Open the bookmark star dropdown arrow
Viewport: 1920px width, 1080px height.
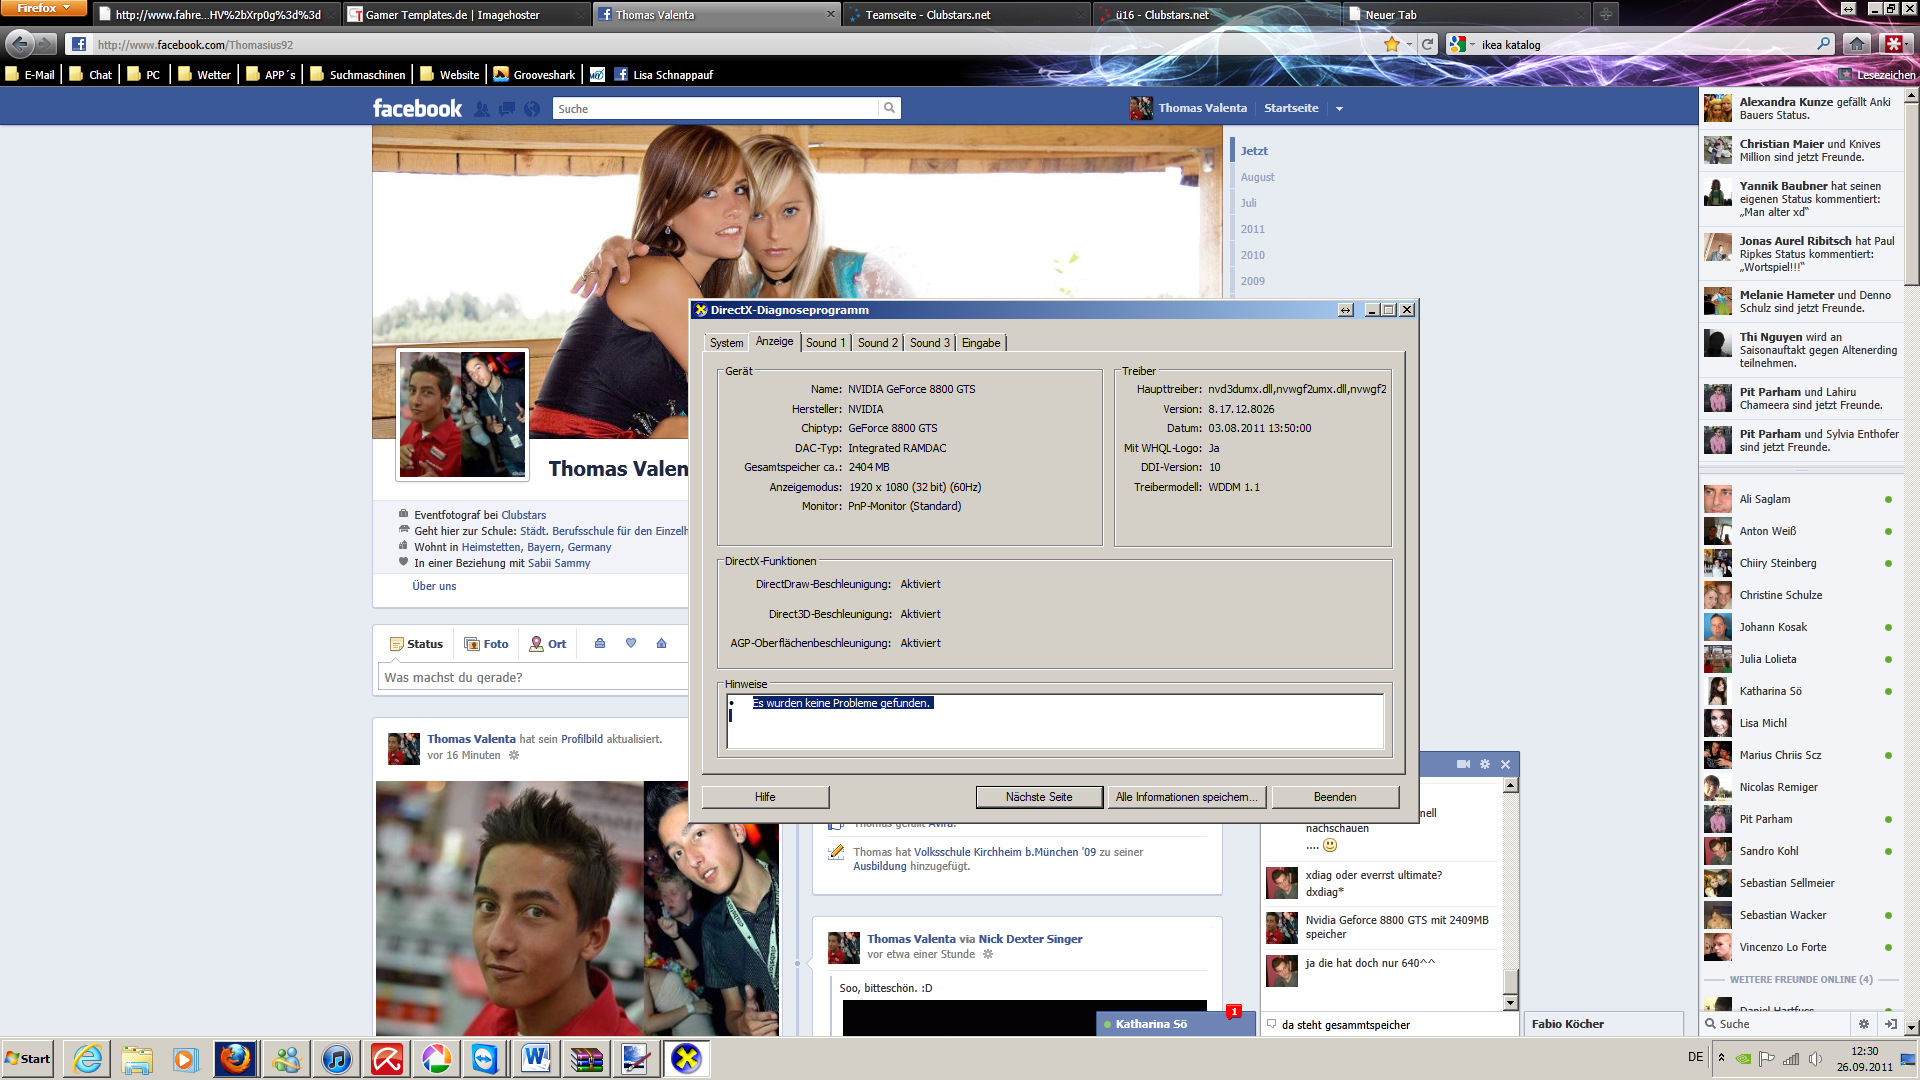(1408, 44)
